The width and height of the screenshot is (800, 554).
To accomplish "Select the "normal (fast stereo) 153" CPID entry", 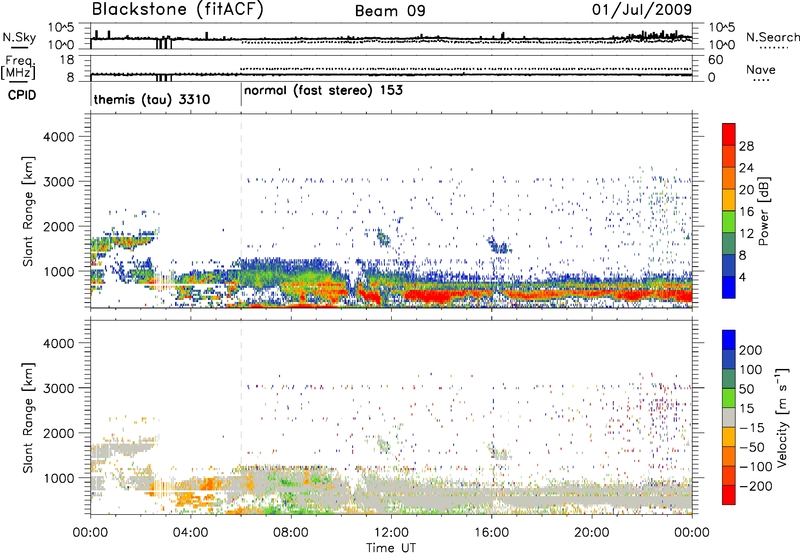I will click(323, 91).
